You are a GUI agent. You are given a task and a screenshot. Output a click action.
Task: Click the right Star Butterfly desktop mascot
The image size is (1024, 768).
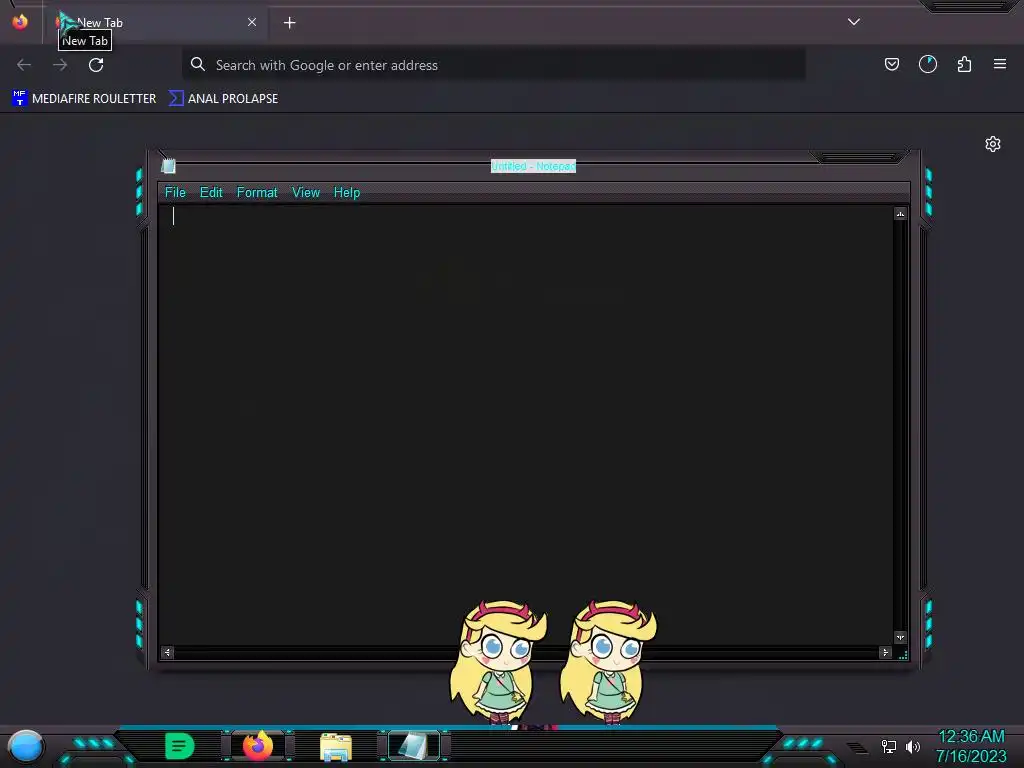click(x=608, y=661)
